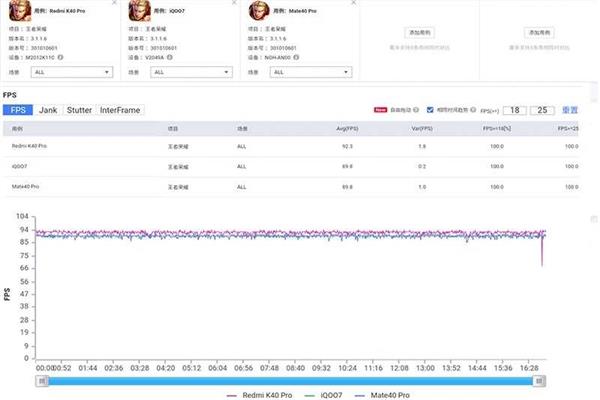Click info icon beside device V2049A
Viewport: 600px width, 400px height.
170,57
